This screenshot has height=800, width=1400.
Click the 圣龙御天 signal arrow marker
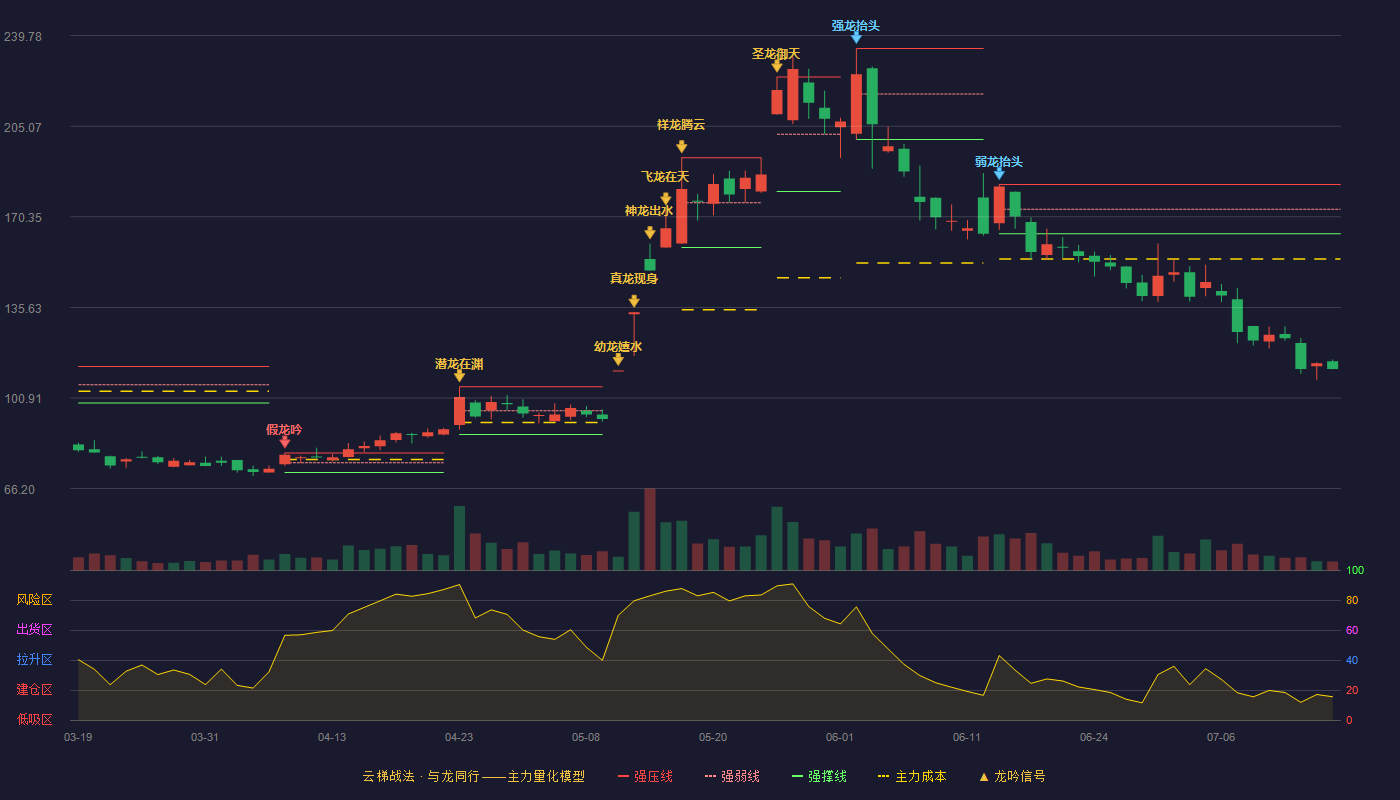click(x=777, y=67)
